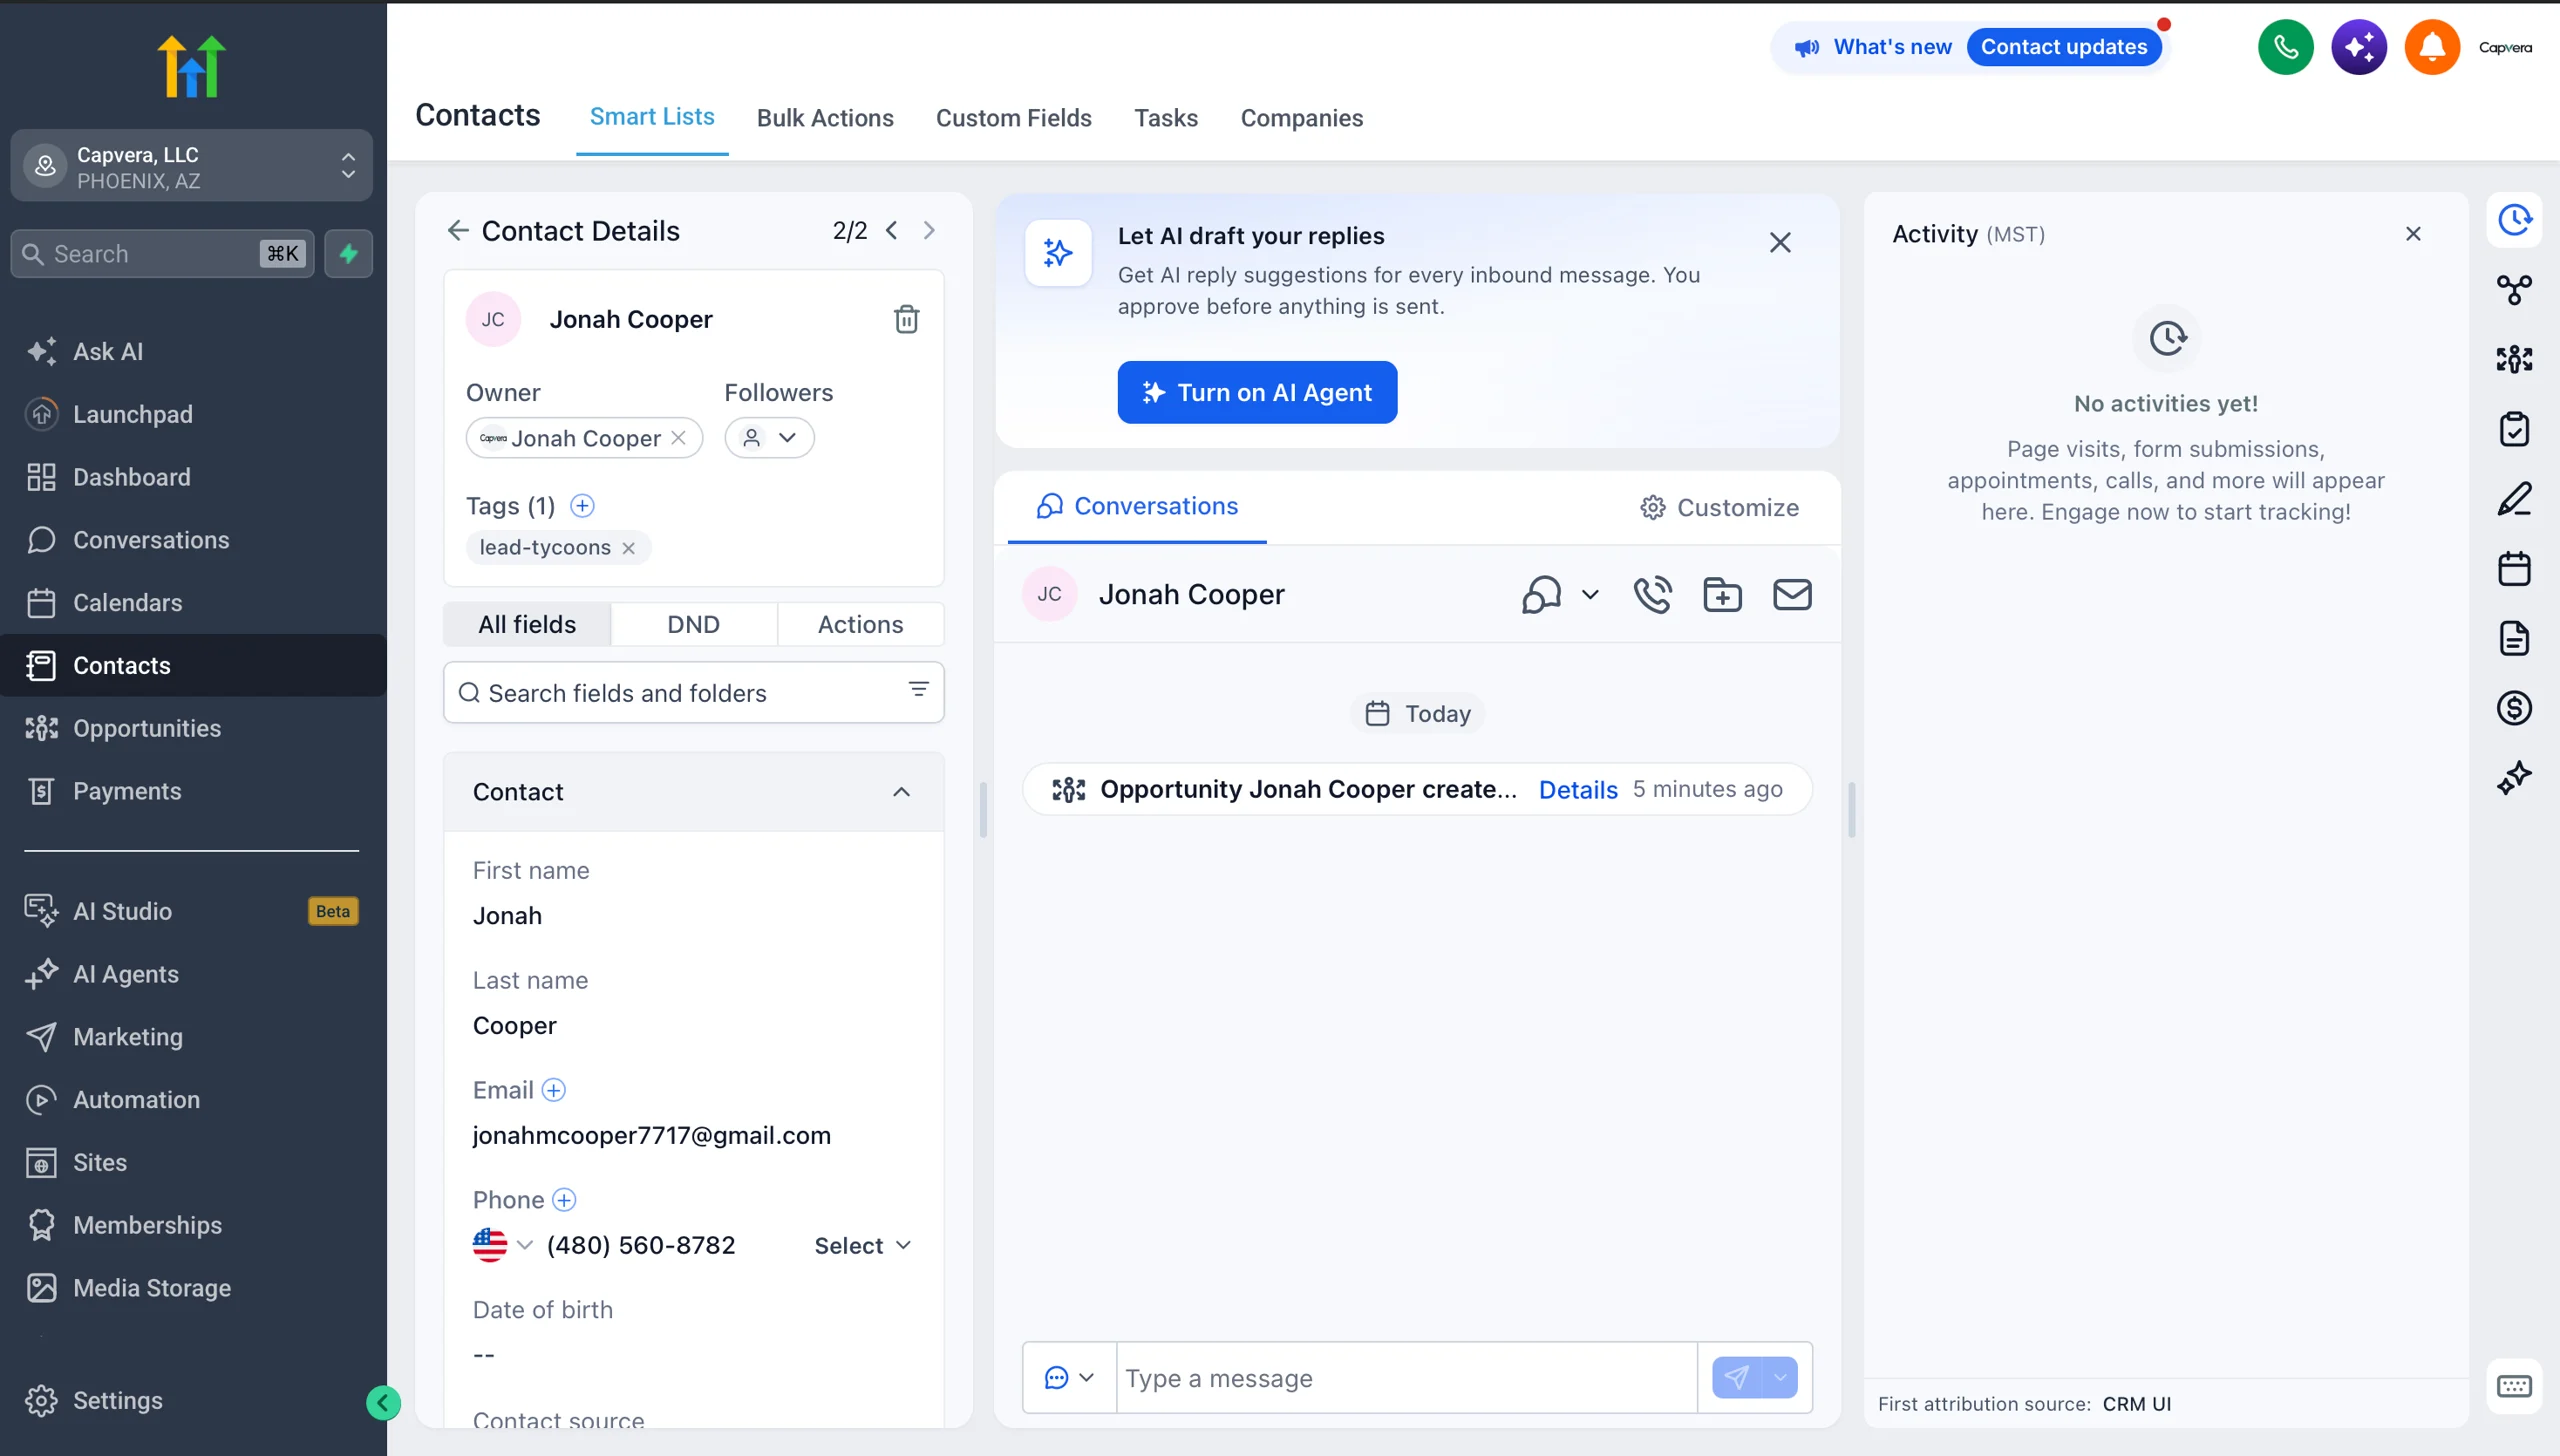Viewport: 2560px width, 1456px height.
Task: Click the Contact updates pill
Action: tap(2063, 47)
